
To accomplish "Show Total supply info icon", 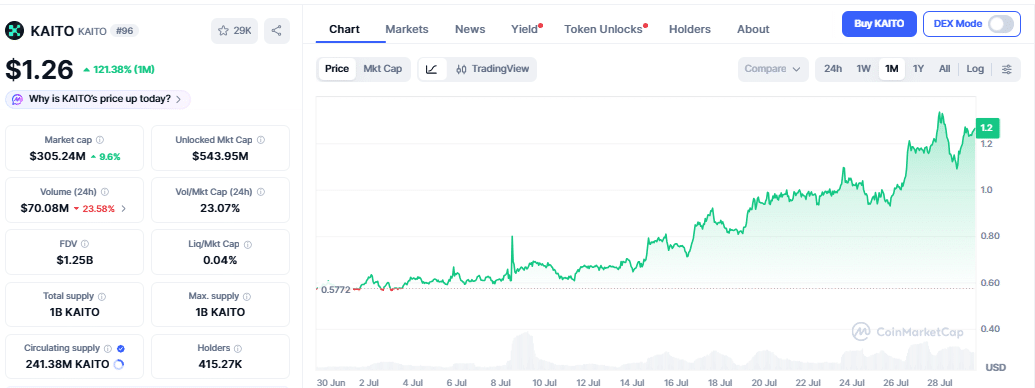I will 102,296.
